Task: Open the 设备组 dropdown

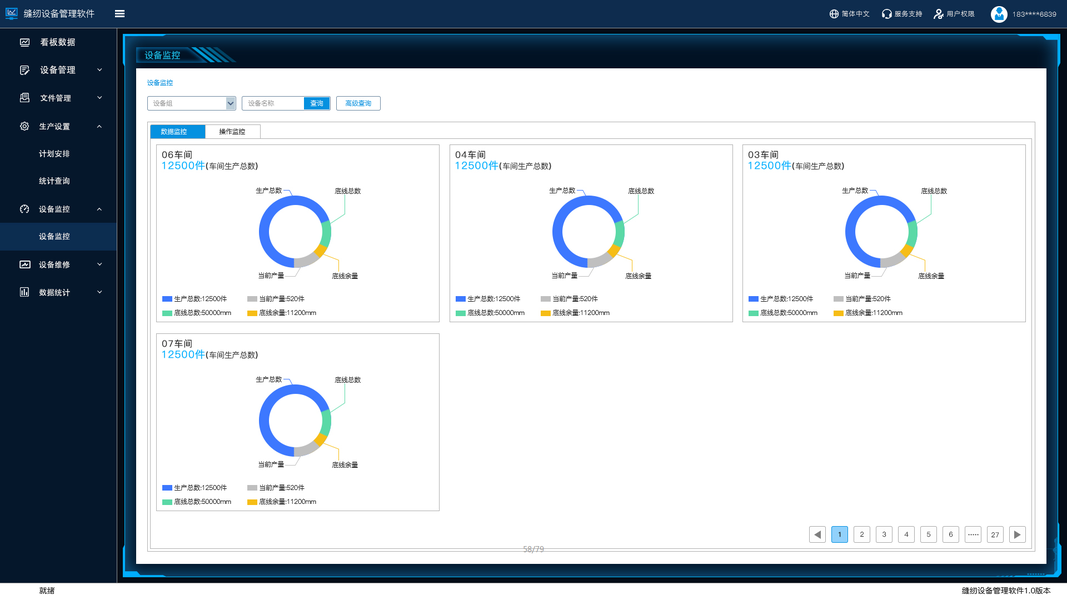Action: click(x=192, y=103)
